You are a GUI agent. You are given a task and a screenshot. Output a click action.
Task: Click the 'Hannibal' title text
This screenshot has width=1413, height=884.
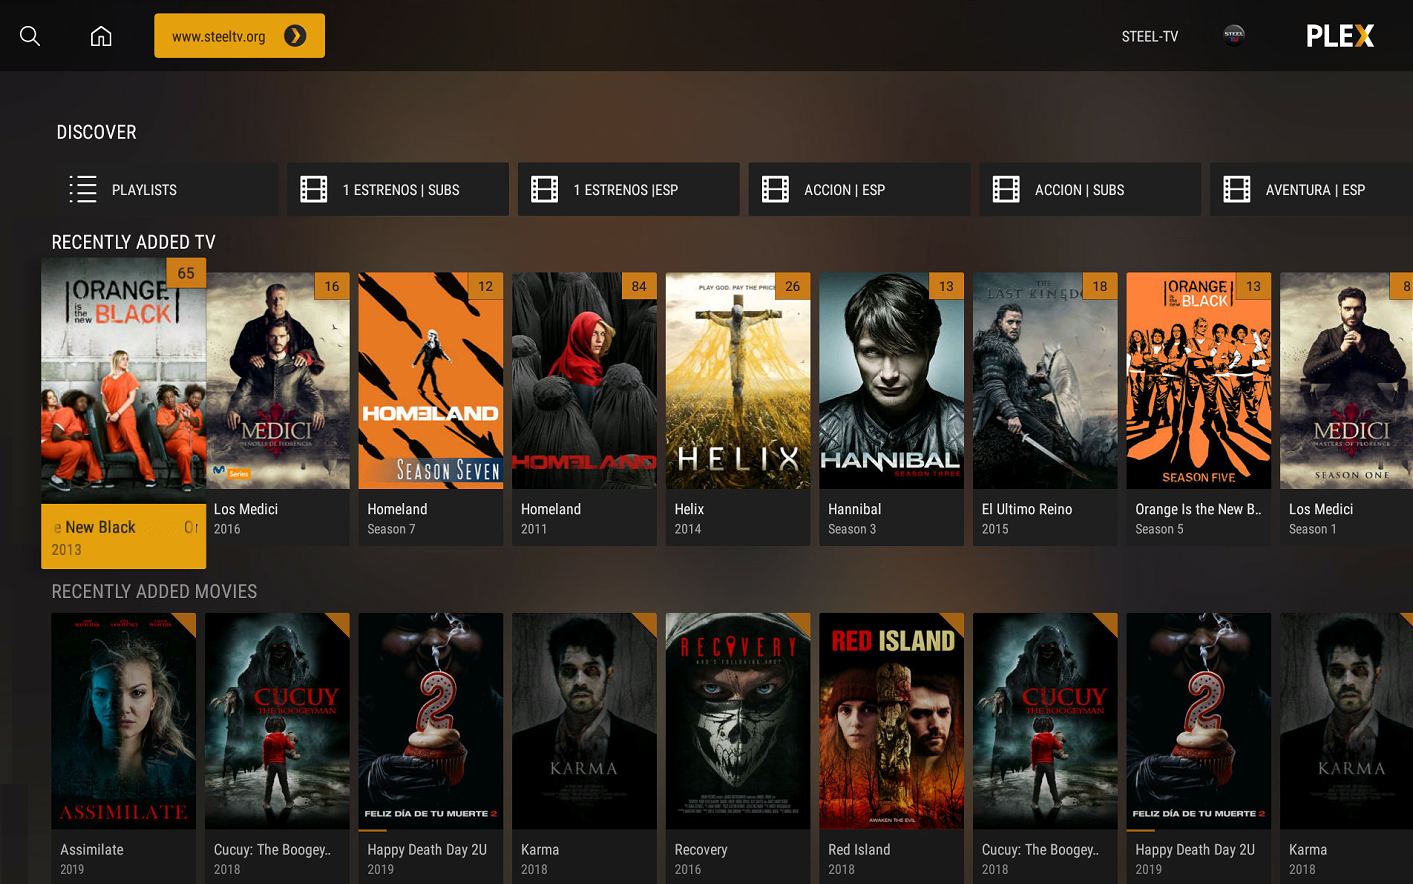[855, 509]
